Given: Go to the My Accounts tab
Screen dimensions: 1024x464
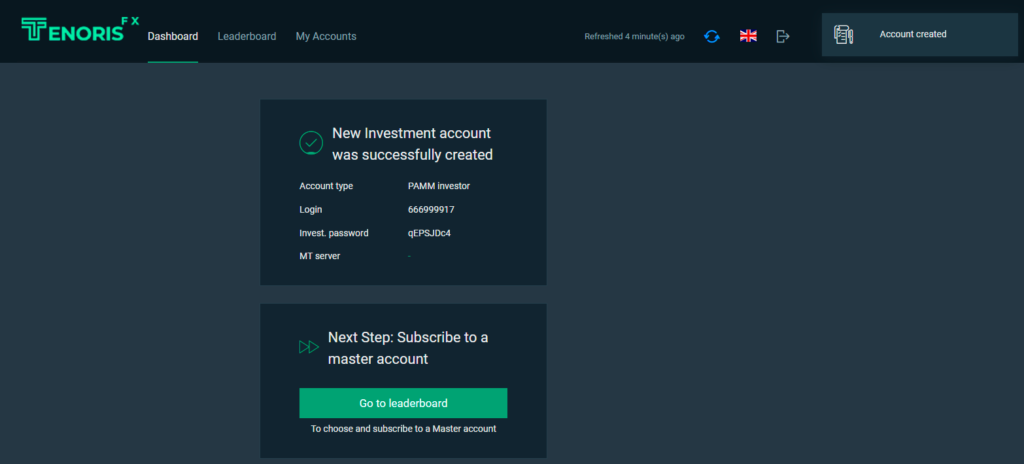Looking at the screenshot, I should pos(326,36).
